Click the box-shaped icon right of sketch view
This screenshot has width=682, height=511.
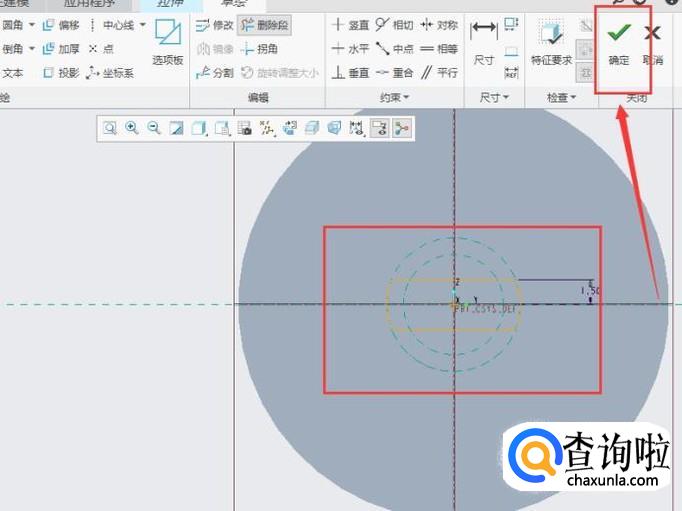(x=311, y=128)
